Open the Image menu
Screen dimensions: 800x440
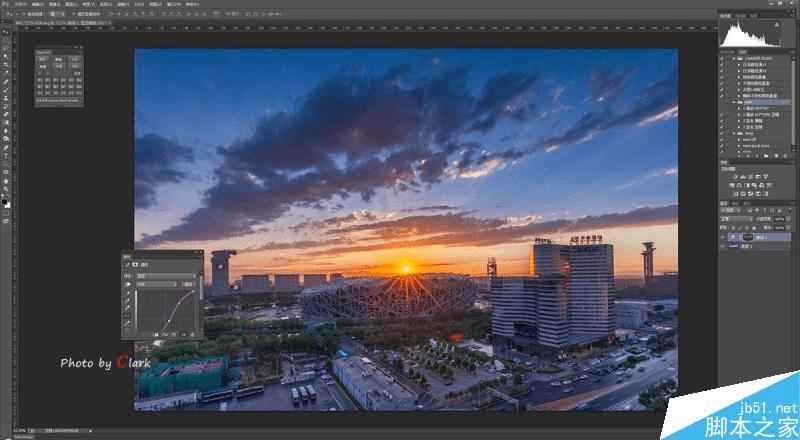[x=55, y=4]
